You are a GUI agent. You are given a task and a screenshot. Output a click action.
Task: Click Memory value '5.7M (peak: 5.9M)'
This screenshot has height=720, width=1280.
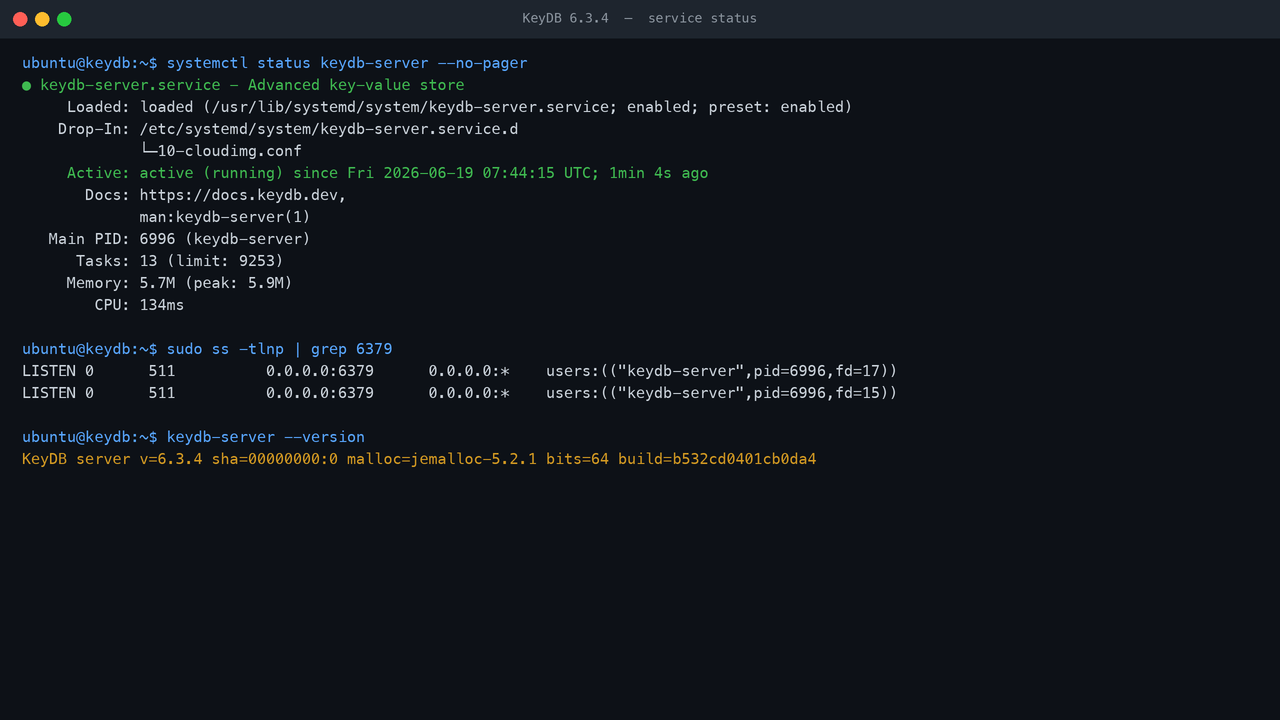pos(216,283)
